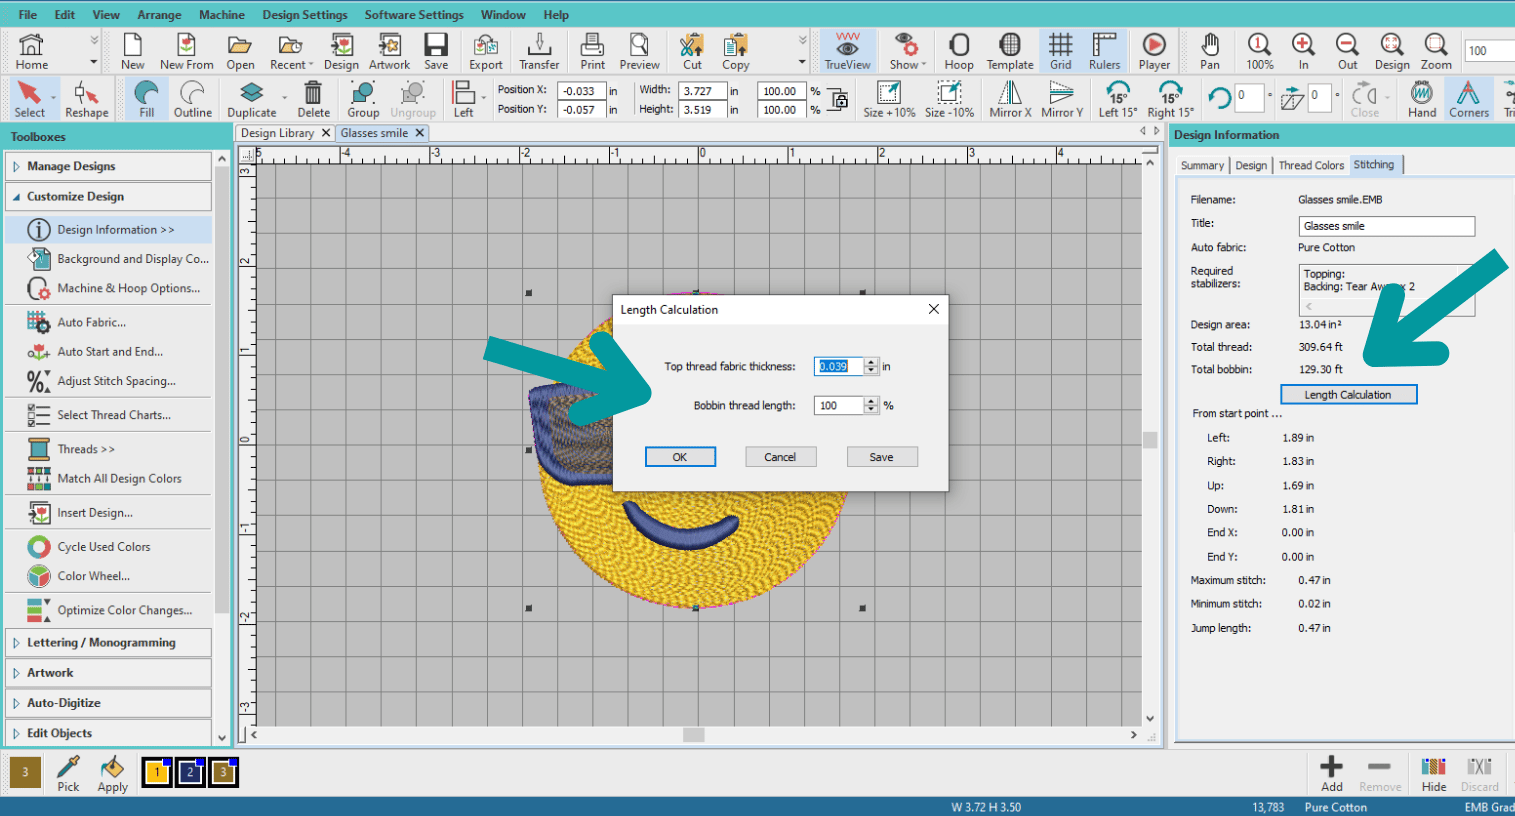The height and width of the screenshot is (816, 1515).
Task: Save the current design
Action: 436,51
